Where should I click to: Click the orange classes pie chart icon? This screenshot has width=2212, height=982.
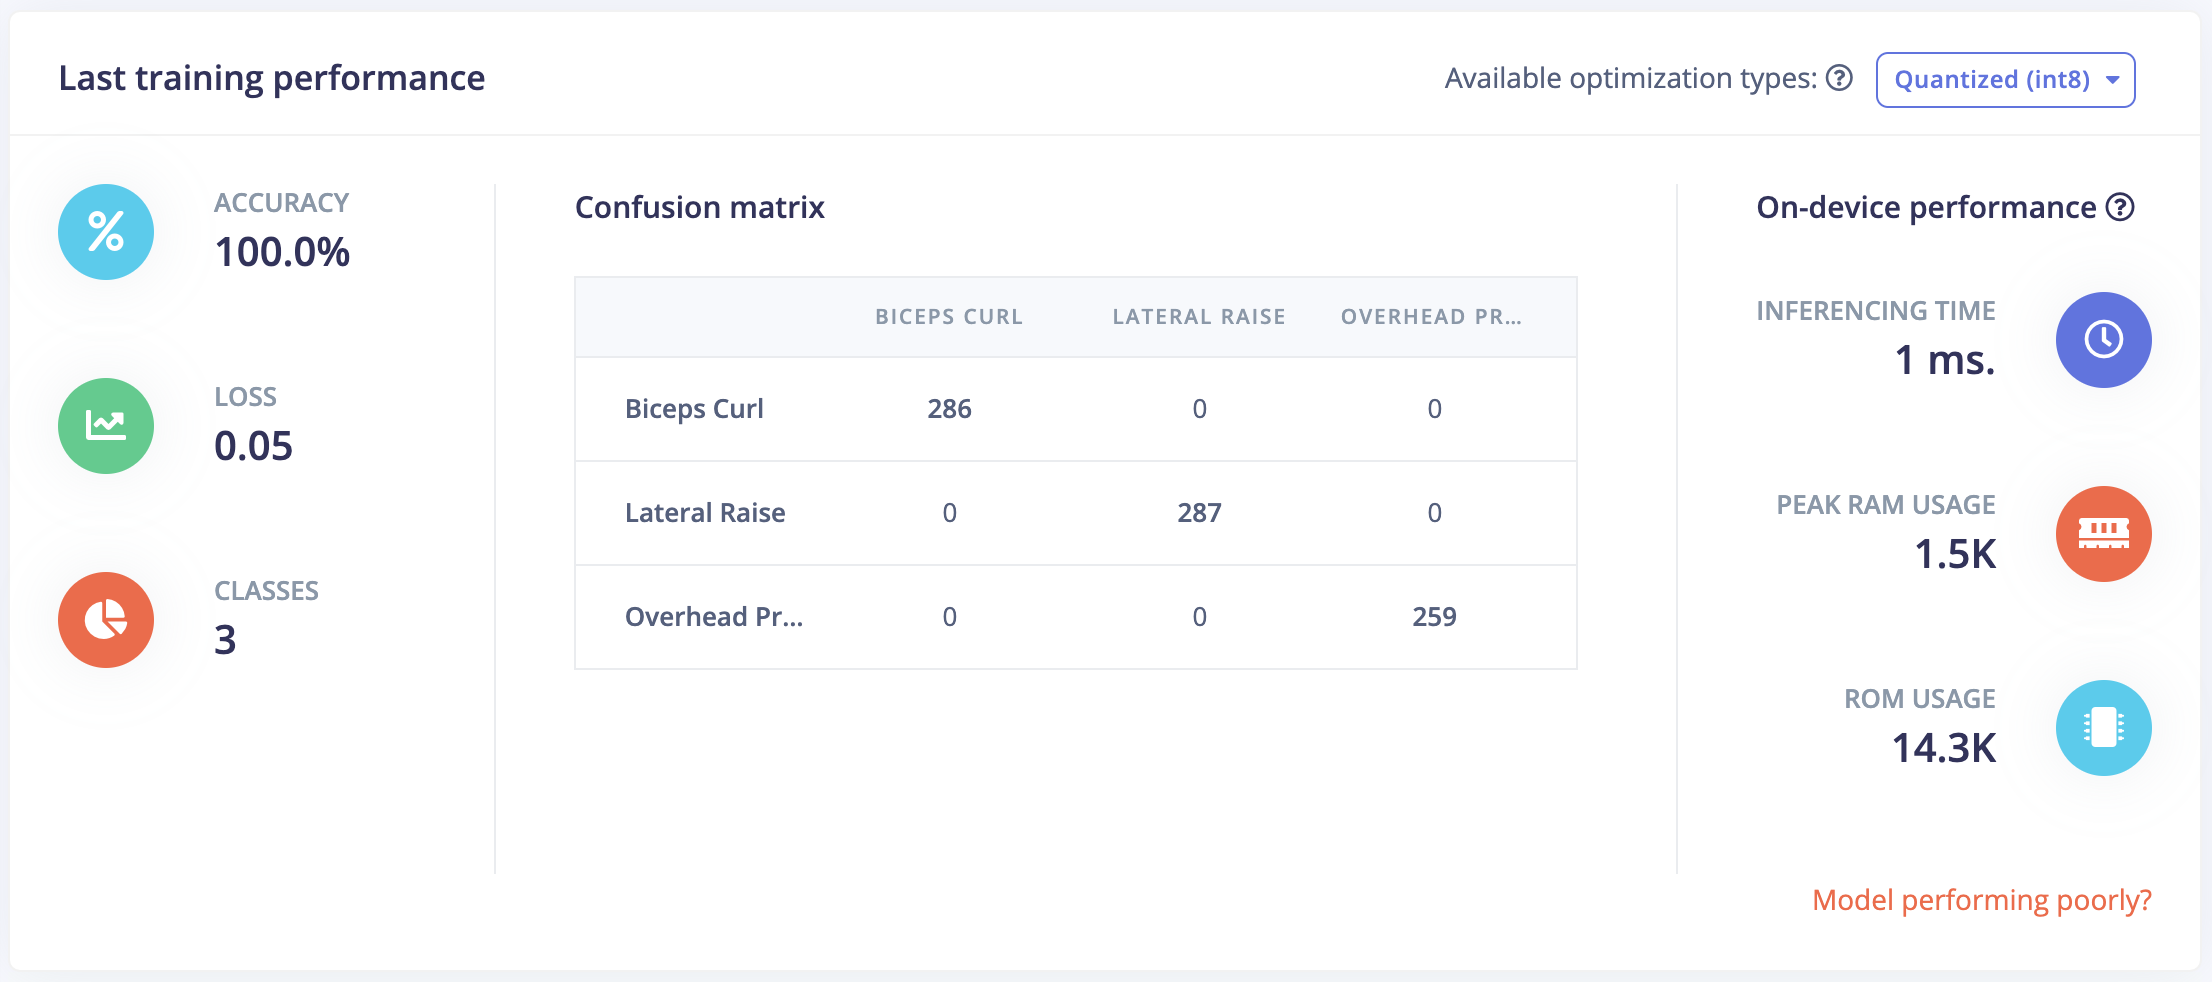tap(106, 620)
